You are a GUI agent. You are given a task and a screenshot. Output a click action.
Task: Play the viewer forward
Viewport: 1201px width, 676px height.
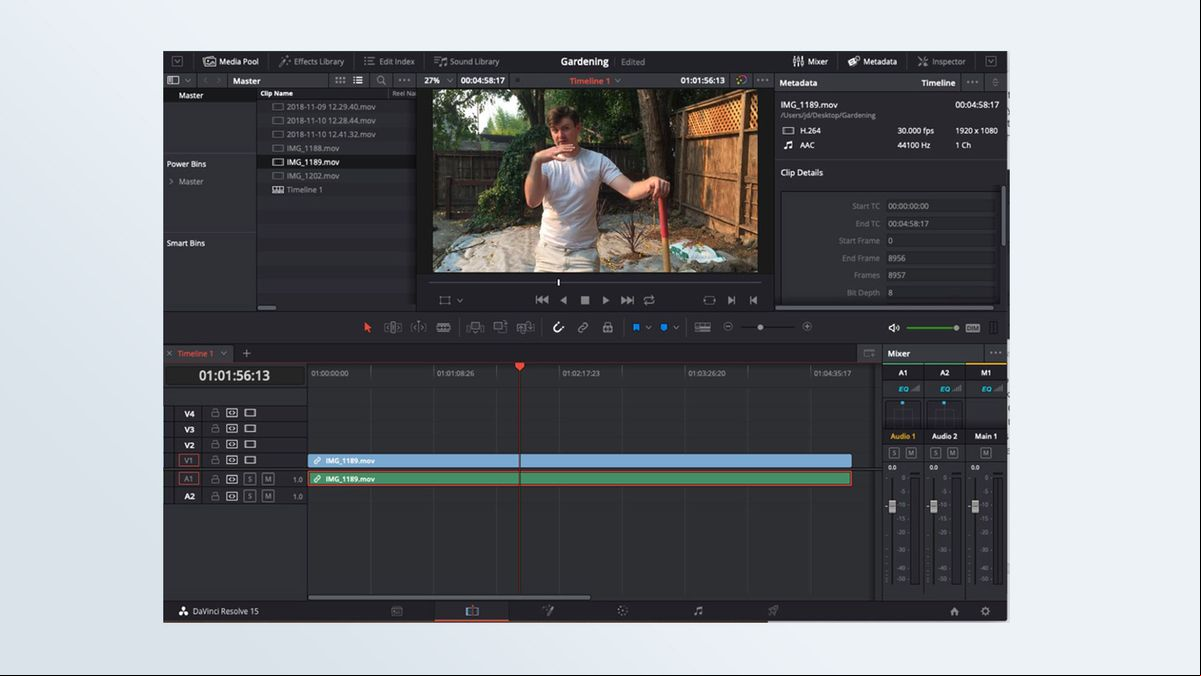(606, 300)
